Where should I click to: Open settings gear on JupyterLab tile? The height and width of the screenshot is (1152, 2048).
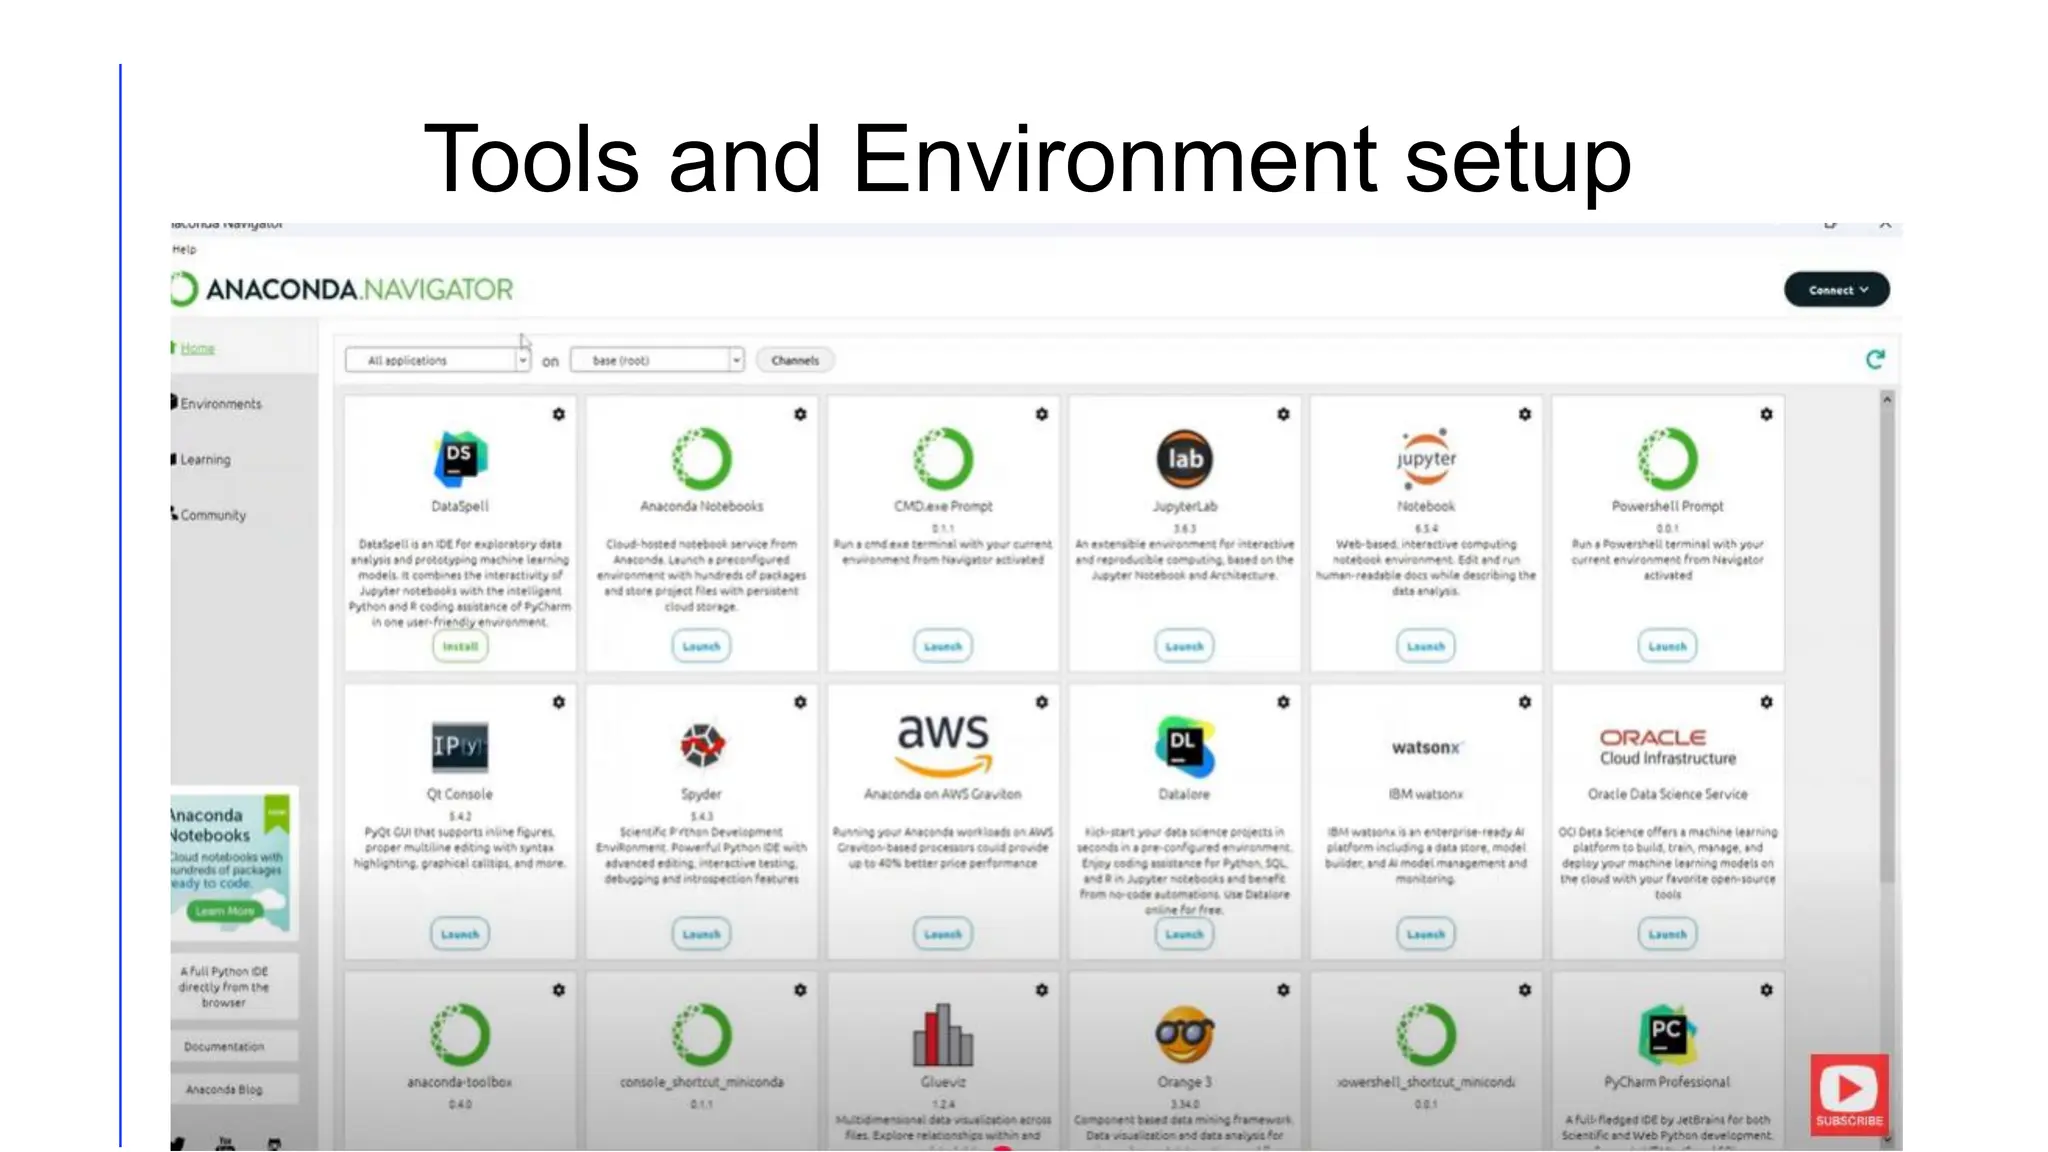tap(1283, 414)
